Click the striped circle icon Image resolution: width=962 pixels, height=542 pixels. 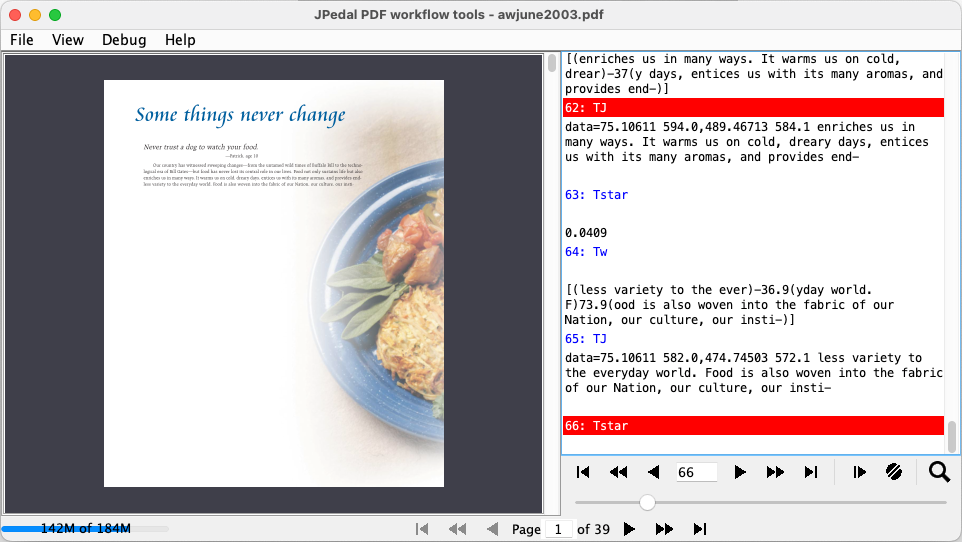click(894, 472)
